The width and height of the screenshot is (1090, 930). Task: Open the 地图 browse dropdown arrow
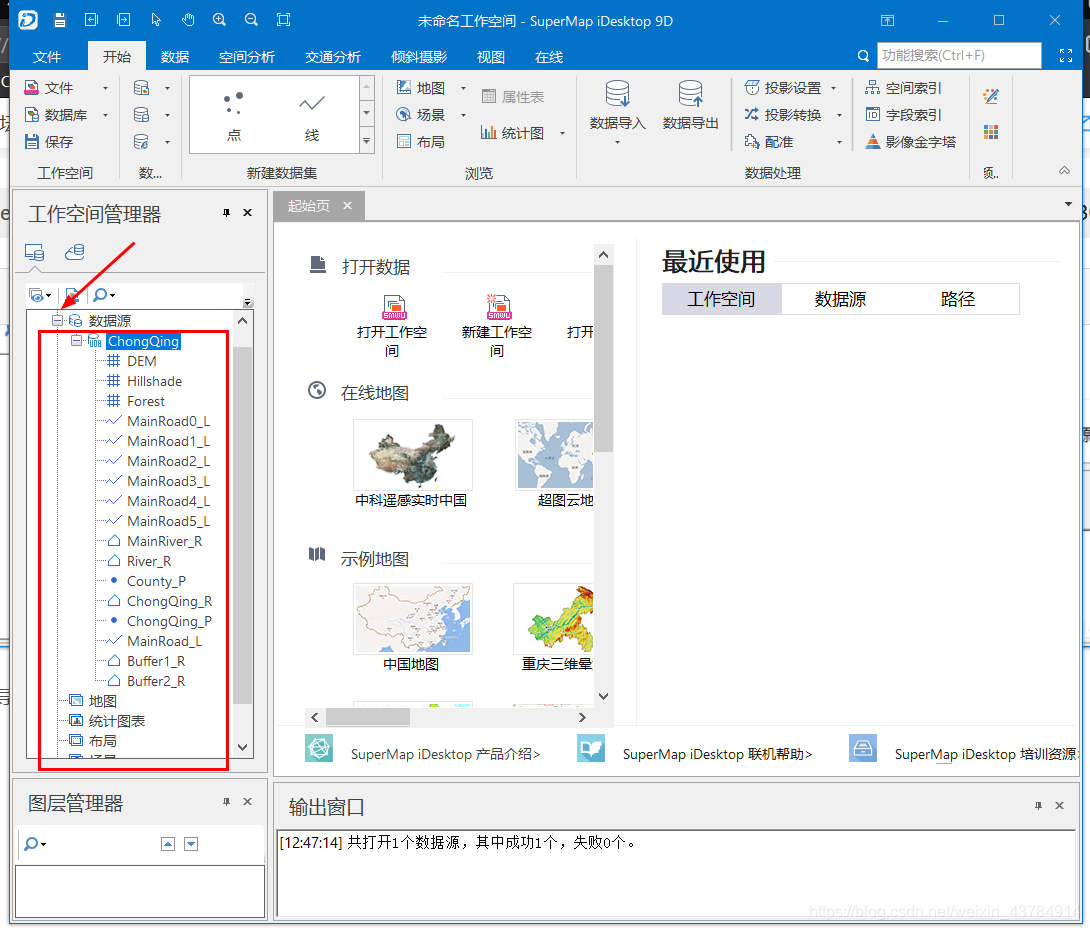[463, 88]
